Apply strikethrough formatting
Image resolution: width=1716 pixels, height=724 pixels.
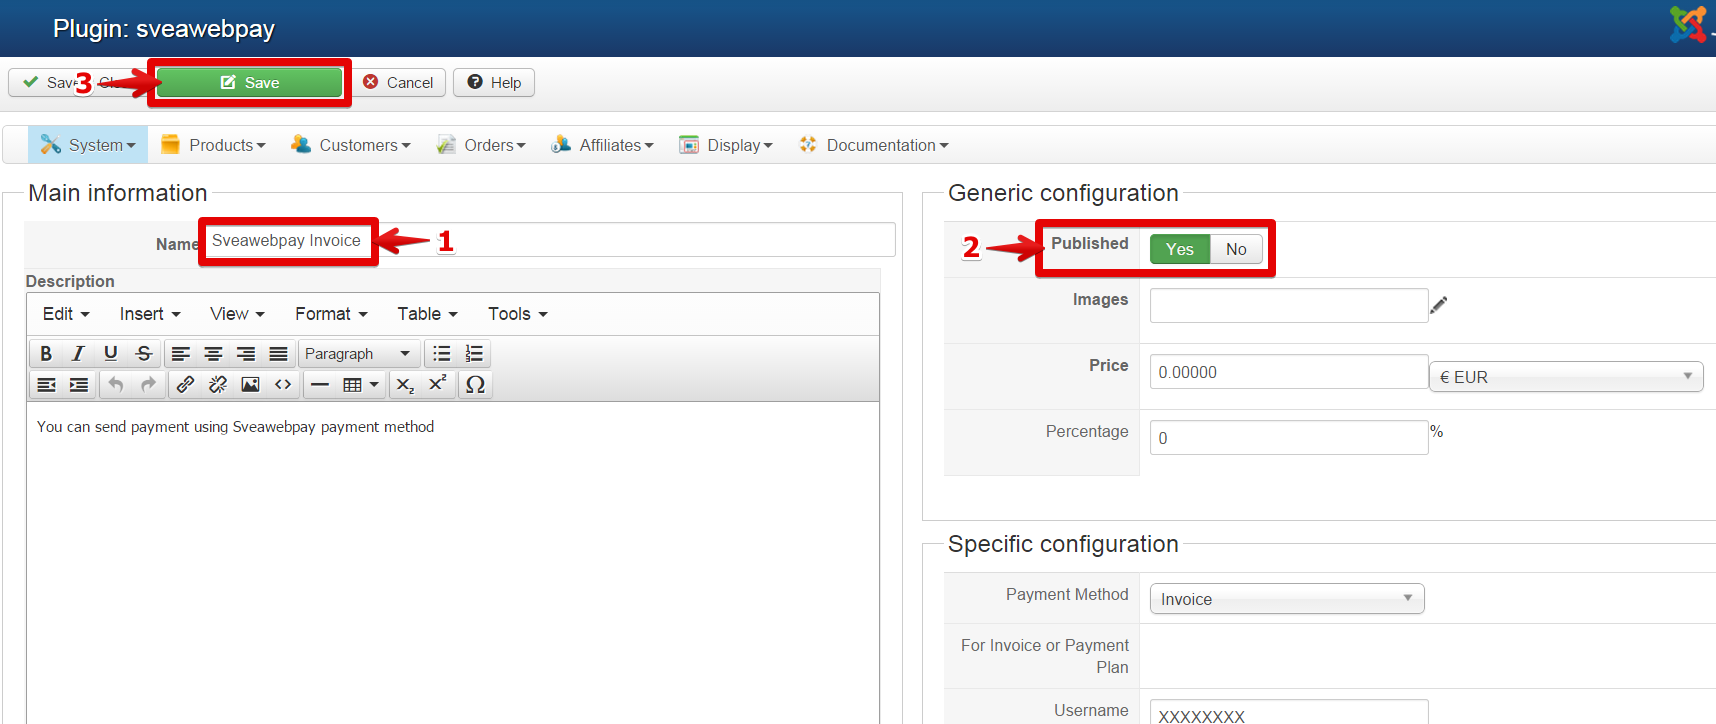pyautogui.click(x=144, y=354)
